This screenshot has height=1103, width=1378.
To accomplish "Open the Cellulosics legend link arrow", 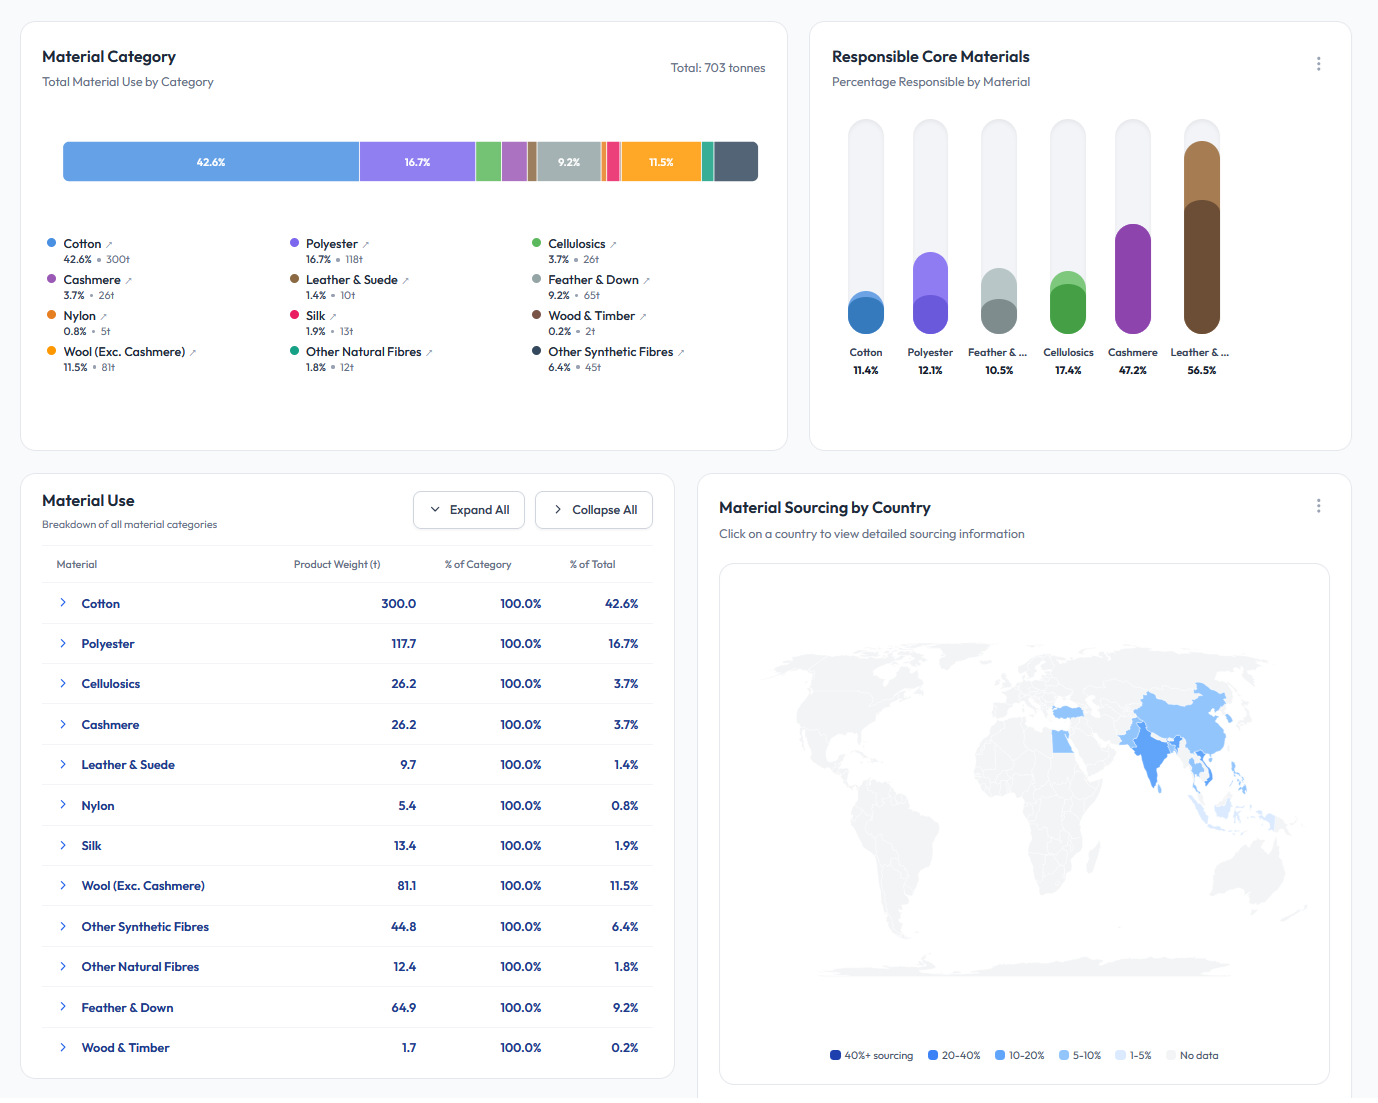I will pyautogui.click(x=613, y=245).
